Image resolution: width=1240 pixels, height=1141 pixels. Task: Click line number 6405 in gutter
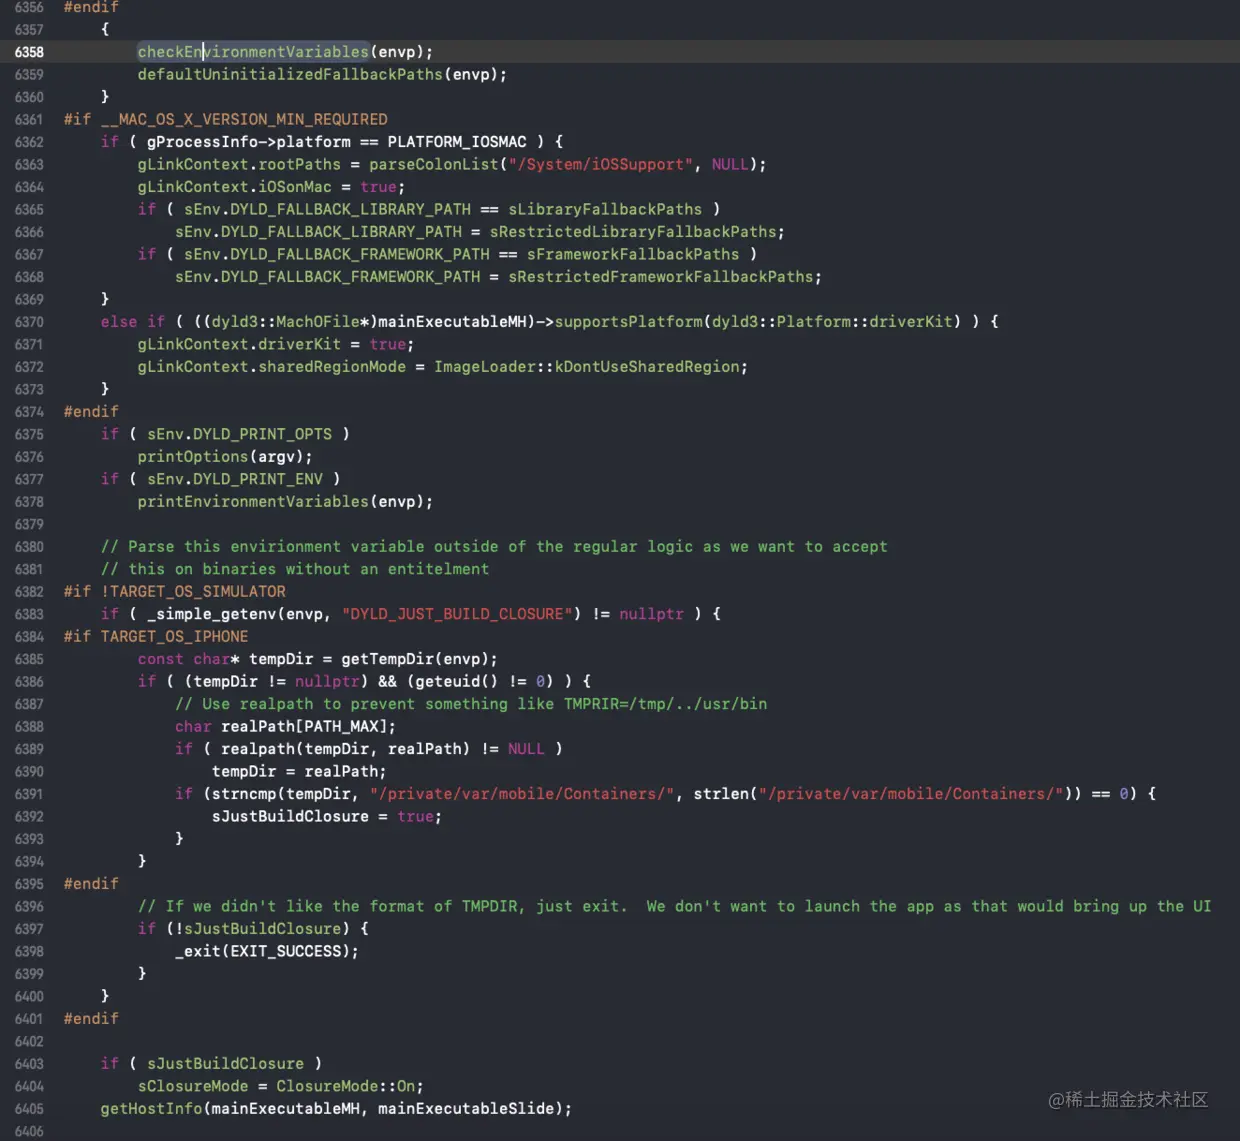(x=29, y=1109)
